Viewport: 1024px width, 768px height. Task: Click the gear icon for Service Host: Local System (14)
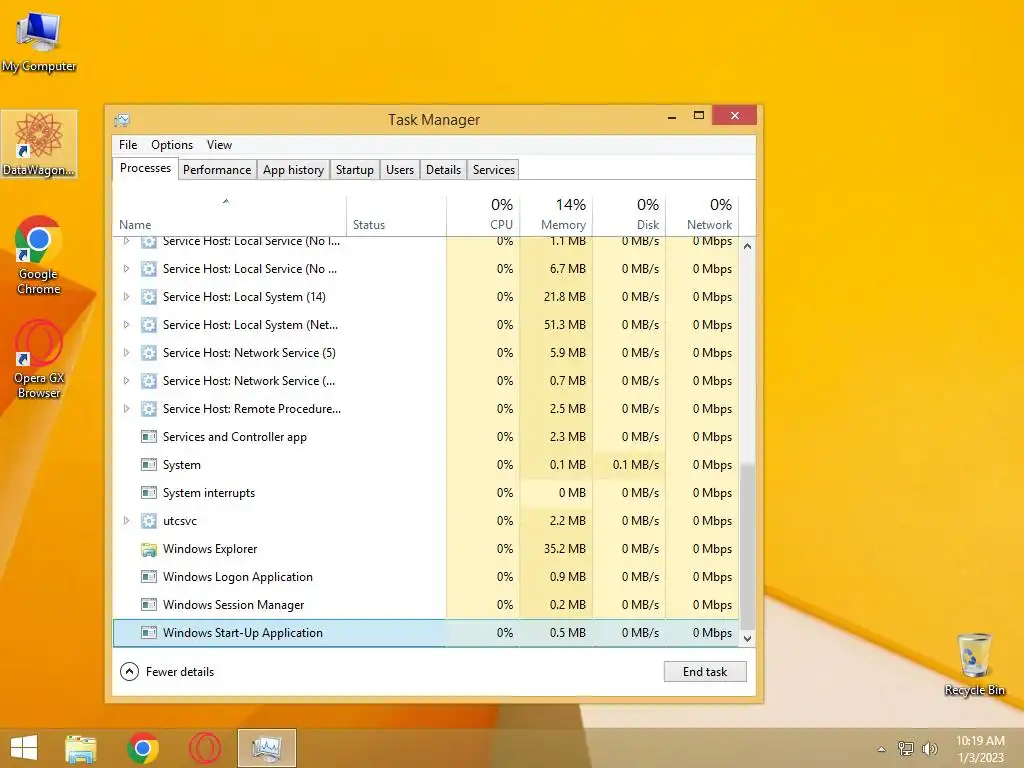[x=149, y=297]
